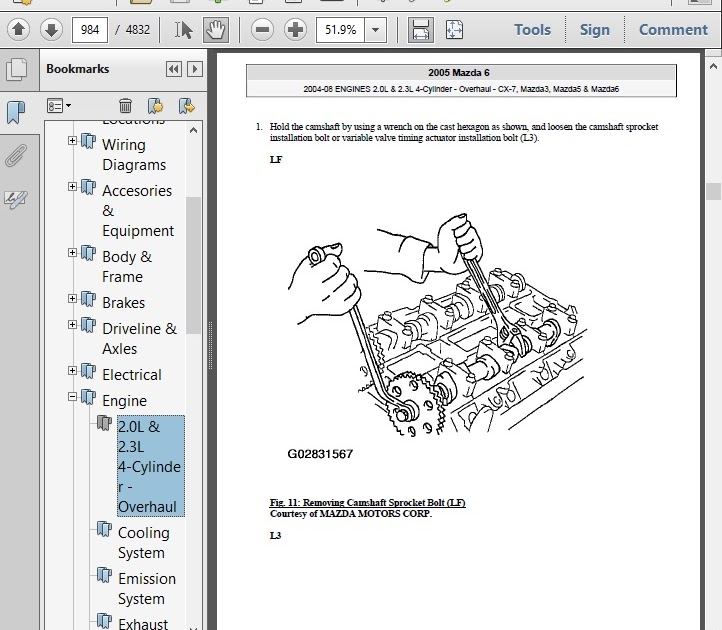Open the Sign pane
722x630 pixels.
click(594, 30)
